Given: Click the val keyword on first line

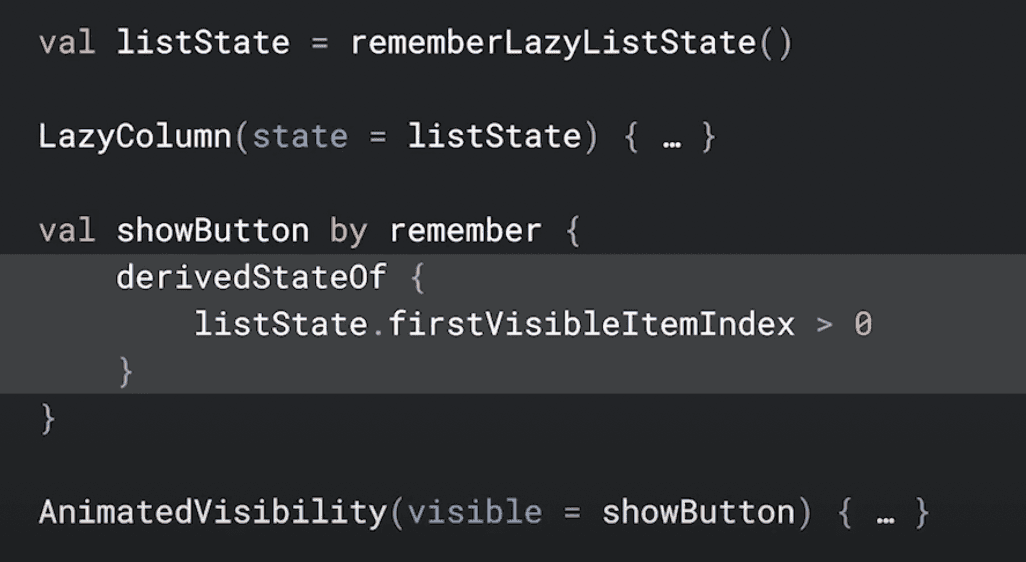Looking at the screenshot, I should click(67, 44).
